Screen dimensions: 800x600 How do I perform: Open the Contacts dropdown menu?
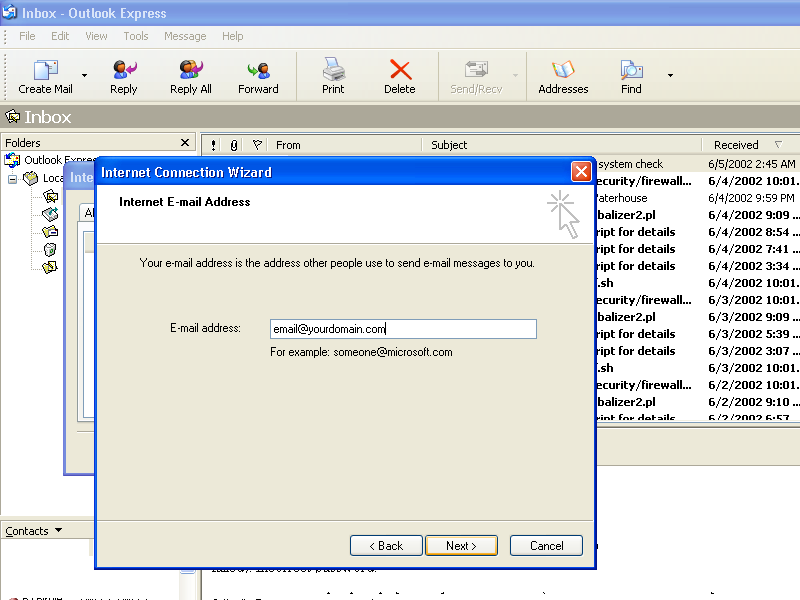tap(34, 531)
